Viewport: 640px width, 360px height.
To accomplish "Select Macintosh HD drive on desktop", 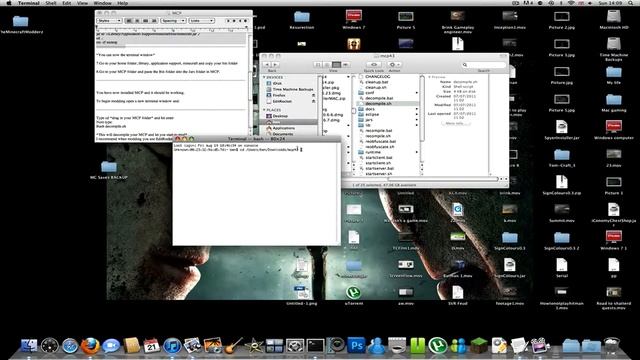I will click(613, 20).
